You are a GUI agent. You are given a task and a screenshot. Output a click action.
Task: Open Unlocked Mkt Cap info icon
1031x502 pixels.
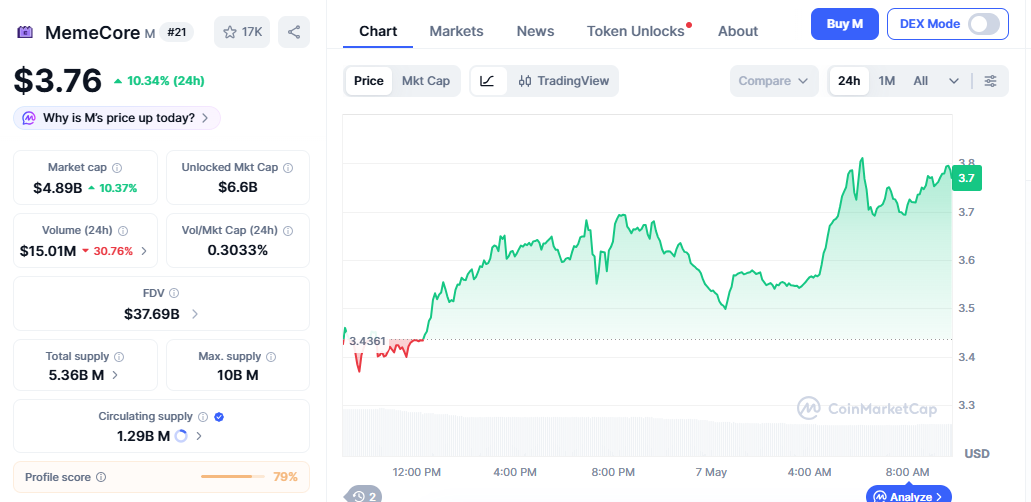pyautogui.click(x=288, y=168)
